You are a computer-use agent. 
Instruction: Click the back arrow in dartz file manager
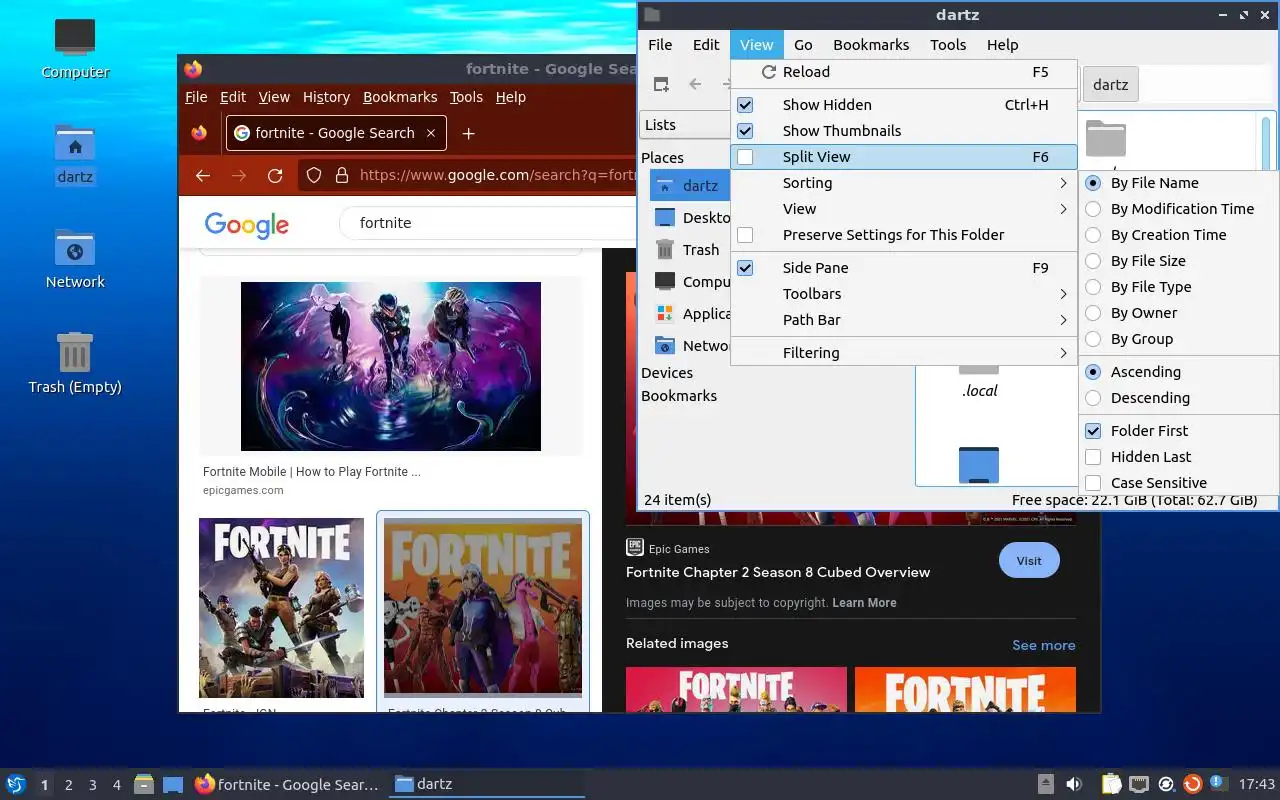tap(695, 85)
